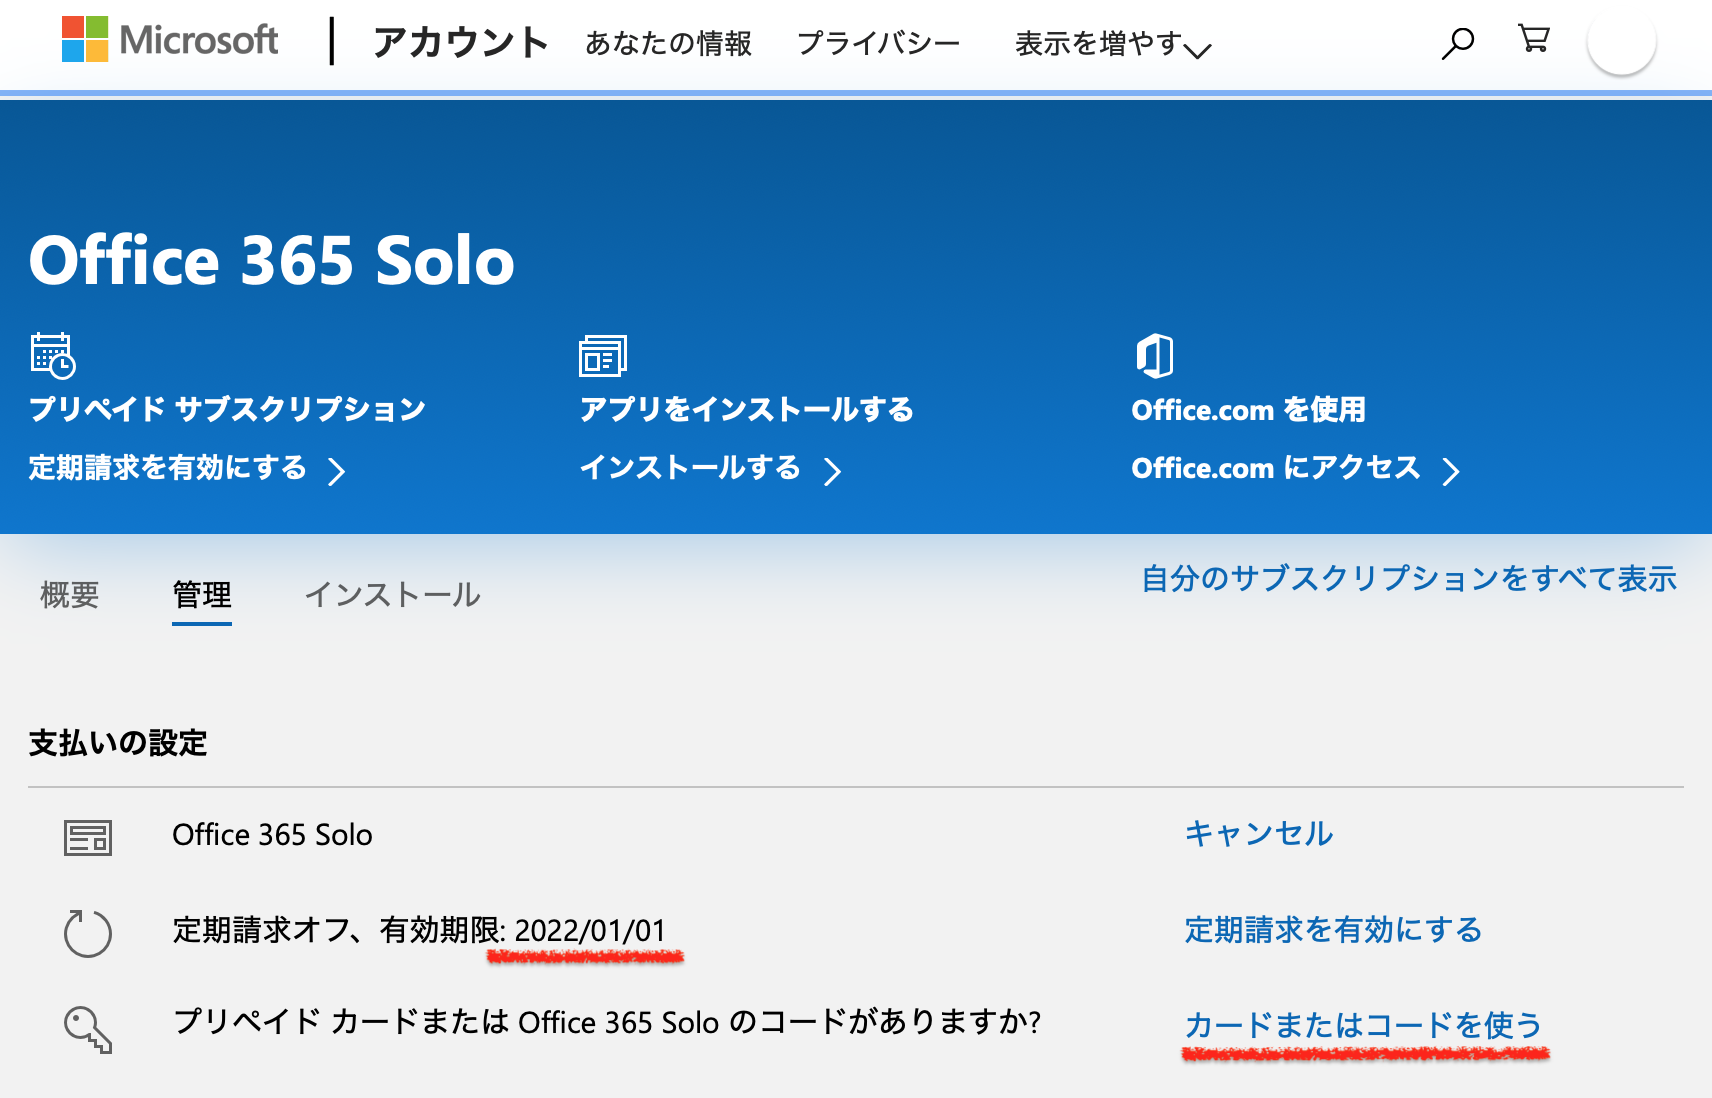Click the Microsoft logo
1712x1098 pixels.
[x=170, y=40]
